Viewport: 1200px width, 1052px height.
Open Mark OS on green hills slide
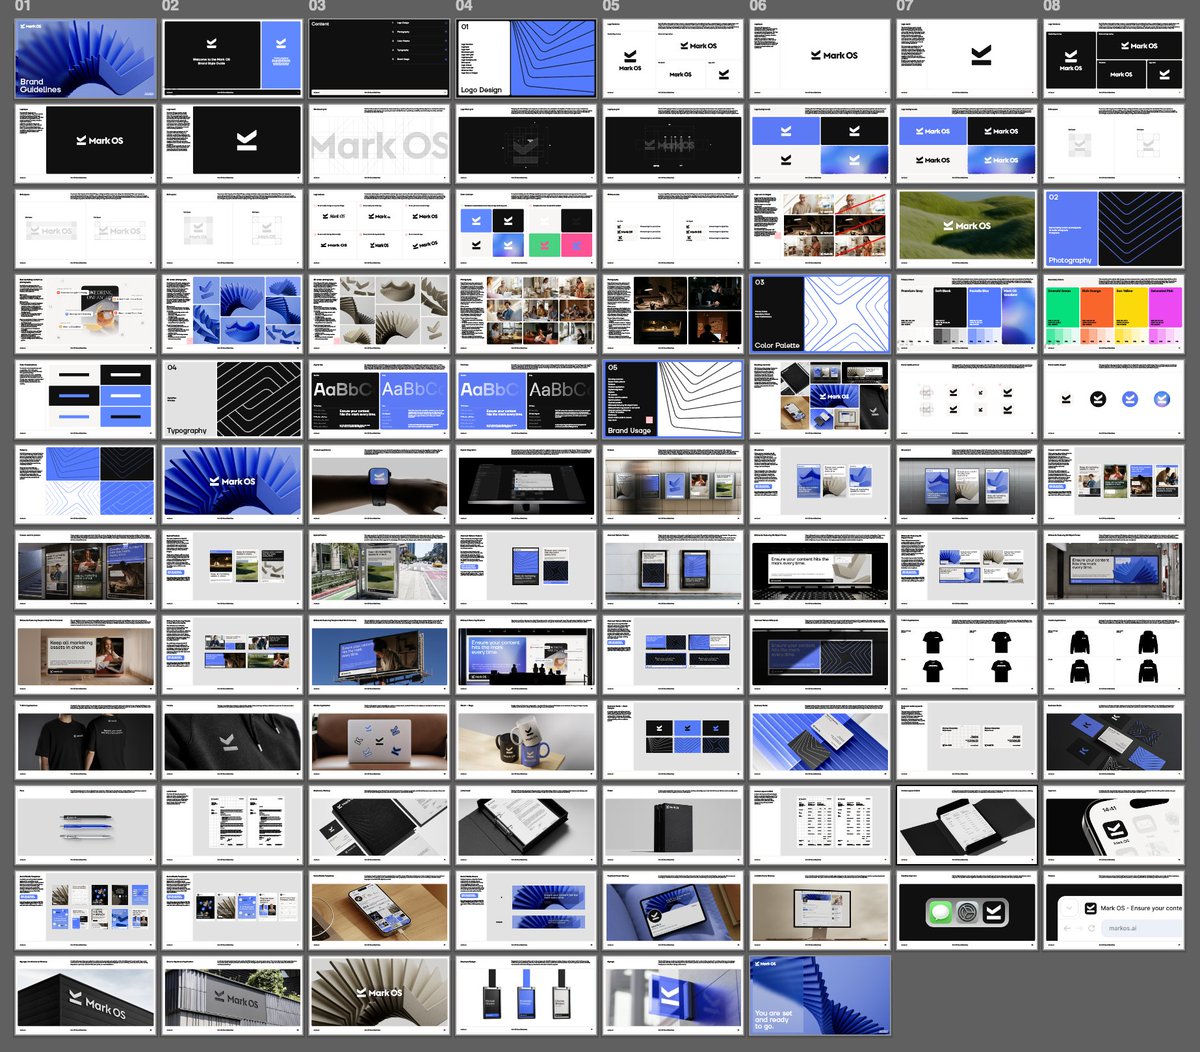(967, 229)
